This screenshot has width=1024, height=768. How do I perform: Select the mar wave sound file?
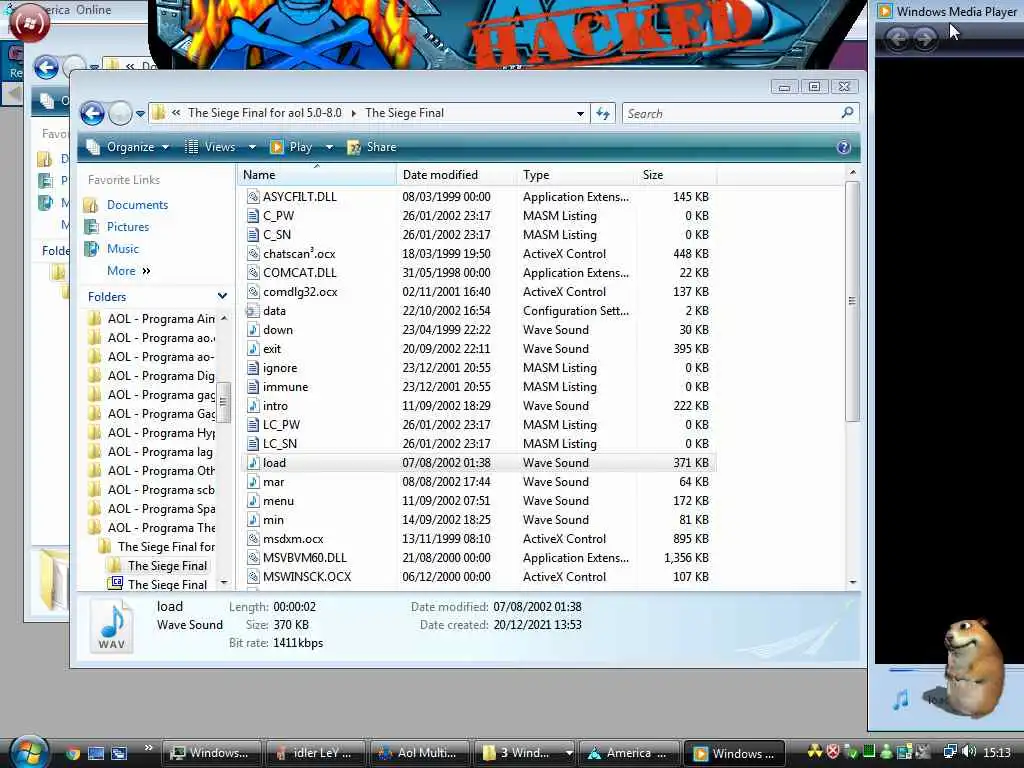point(274,482)
